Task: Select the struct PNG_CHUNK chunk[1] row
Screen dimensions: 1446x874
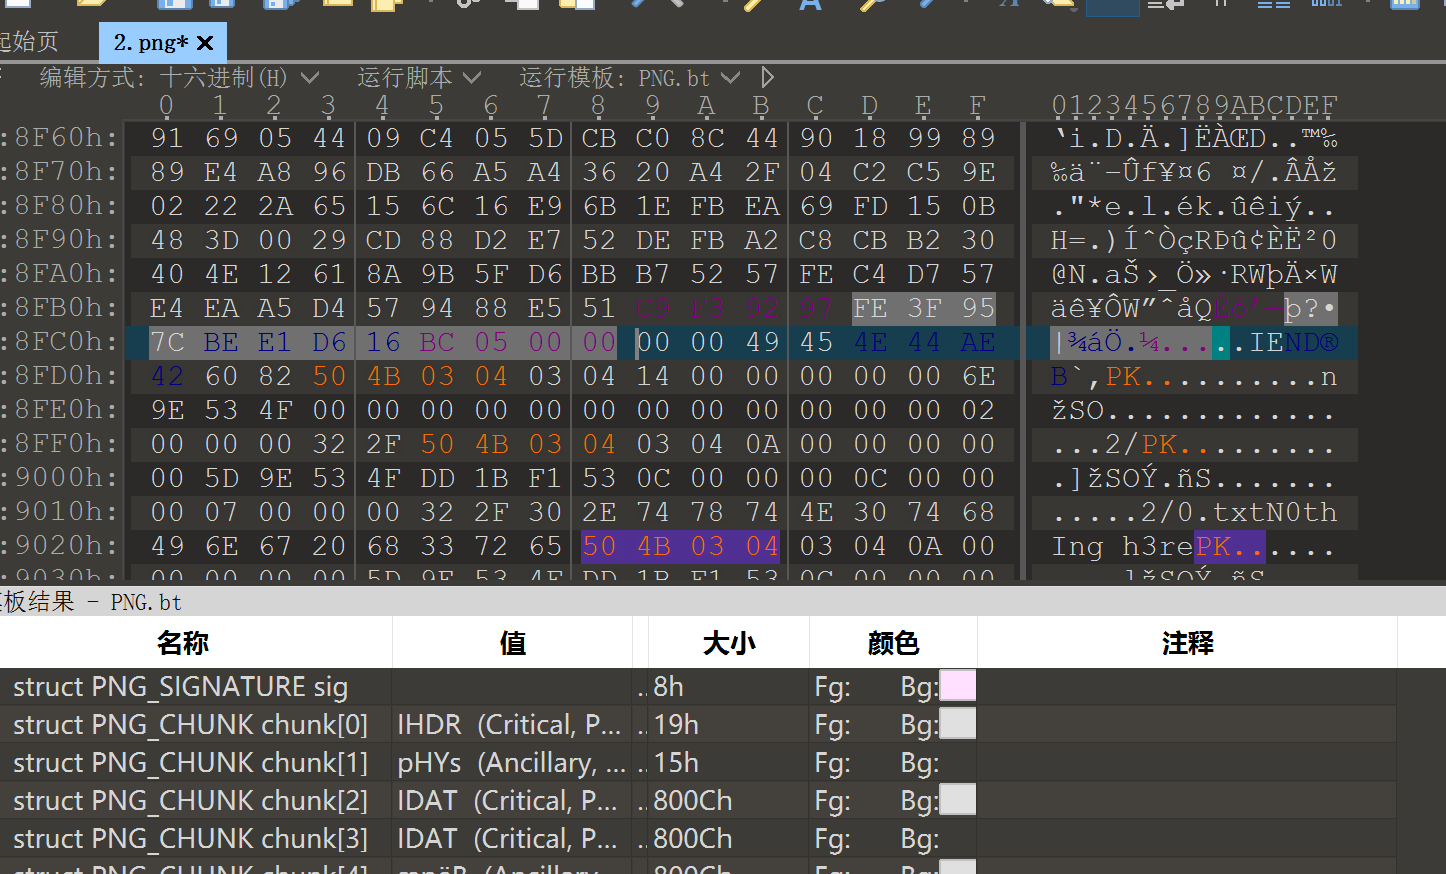Action: (698, 763)
